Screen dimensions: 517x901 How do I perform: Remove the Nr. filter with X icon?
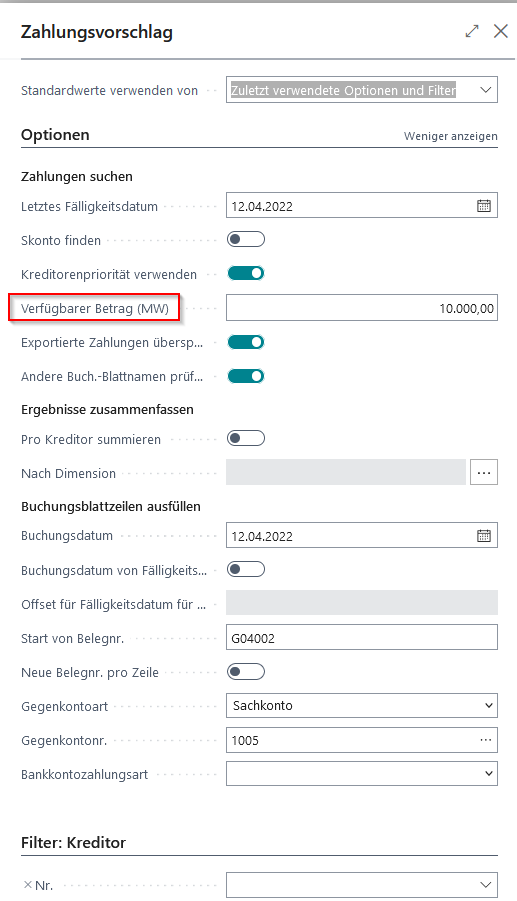28,885
